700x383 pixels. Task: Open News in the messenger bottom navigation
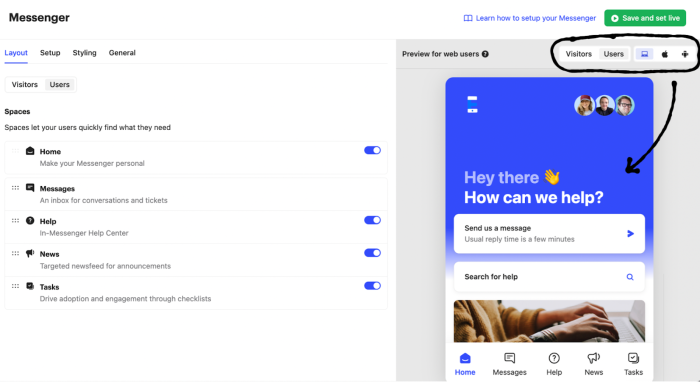click(594, 364)
